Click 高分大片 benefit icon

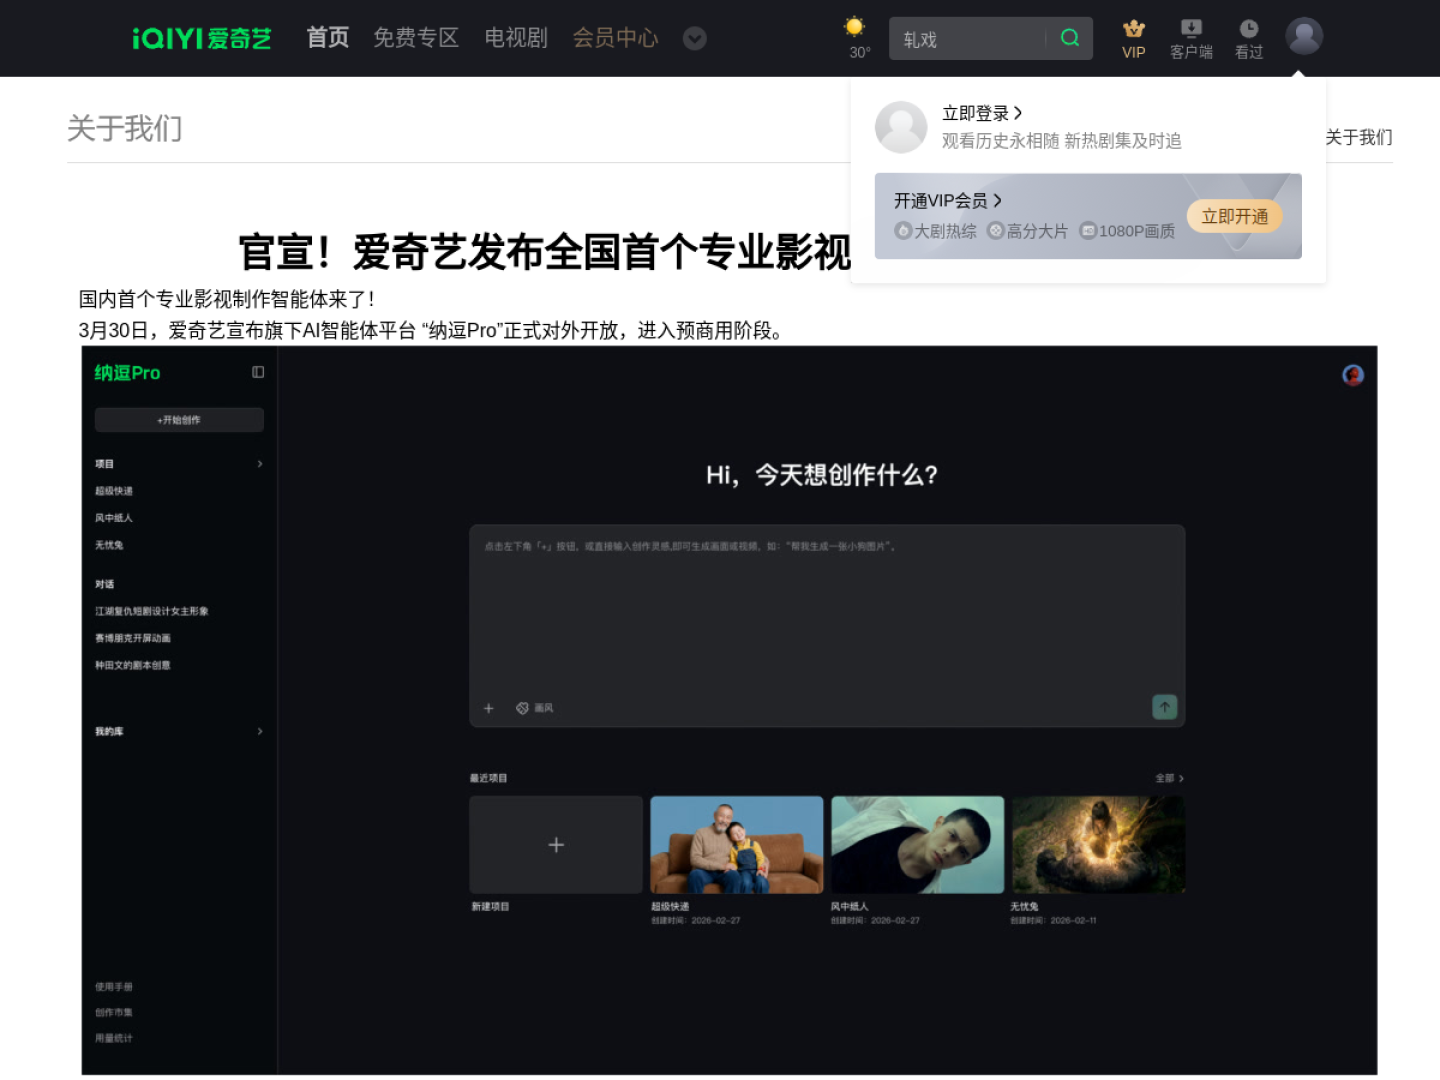996,231
